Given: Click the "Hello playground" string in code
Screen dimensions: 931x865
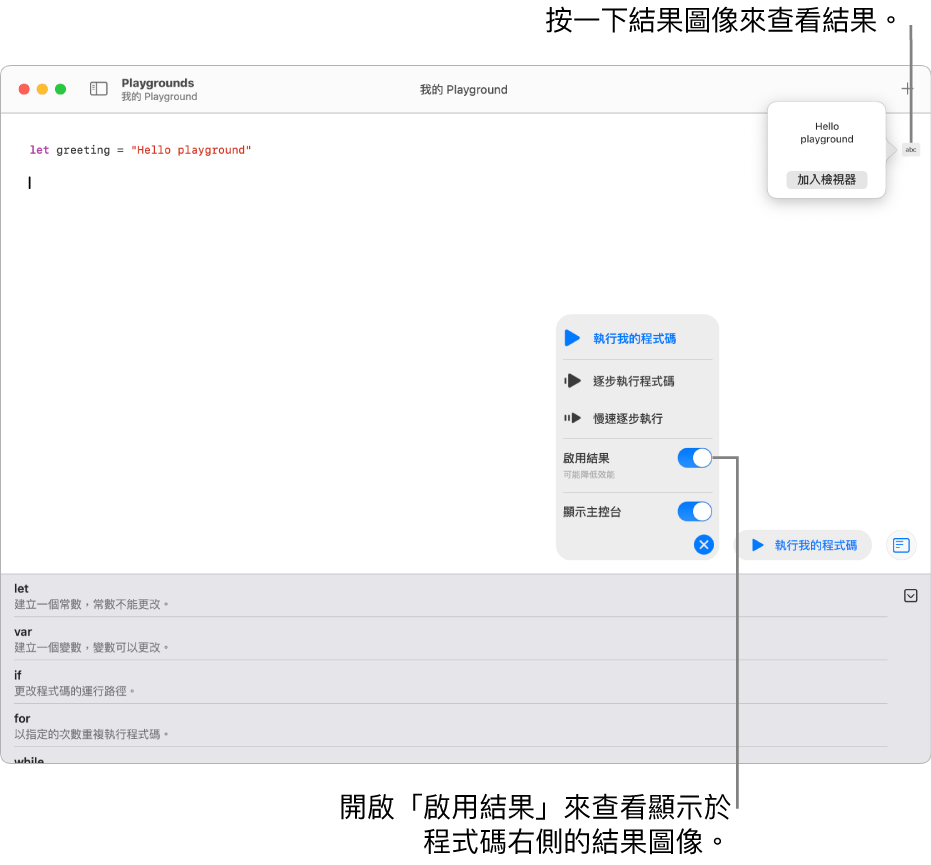Looking at the screenshot, I should click(191, 150).
